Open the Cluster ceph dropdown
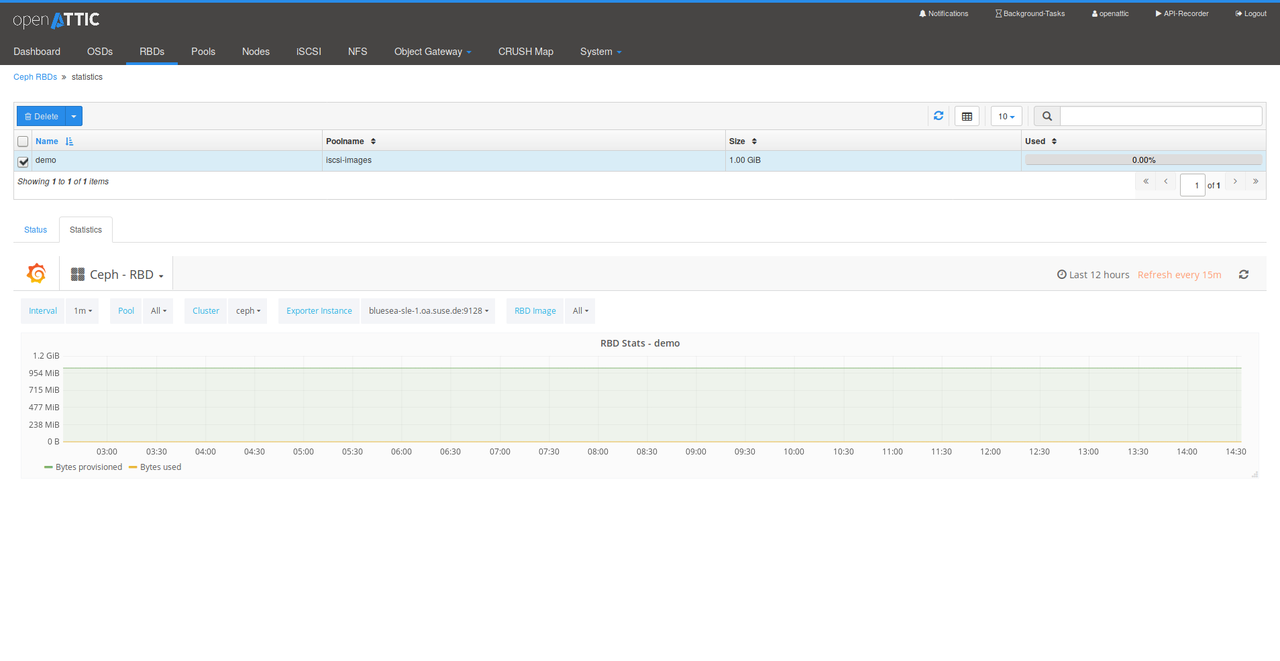This screenshot has height=661, width=1280. [248, 311]
